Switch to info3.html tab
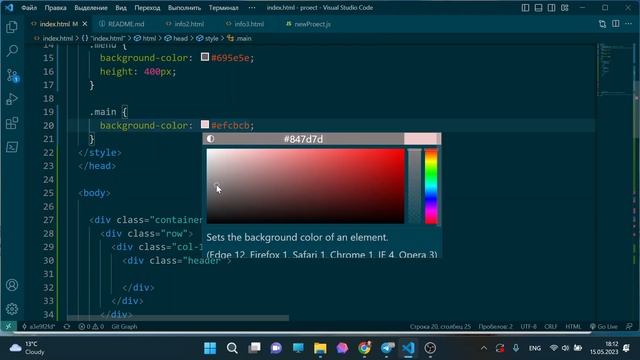The height and width of the screenshot is (360, 640). (245, 24)
